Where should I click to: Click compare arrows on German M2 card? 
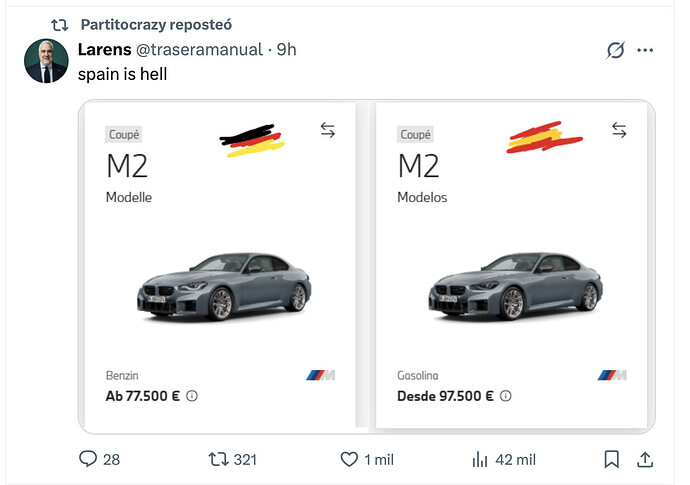coord(328,130)
